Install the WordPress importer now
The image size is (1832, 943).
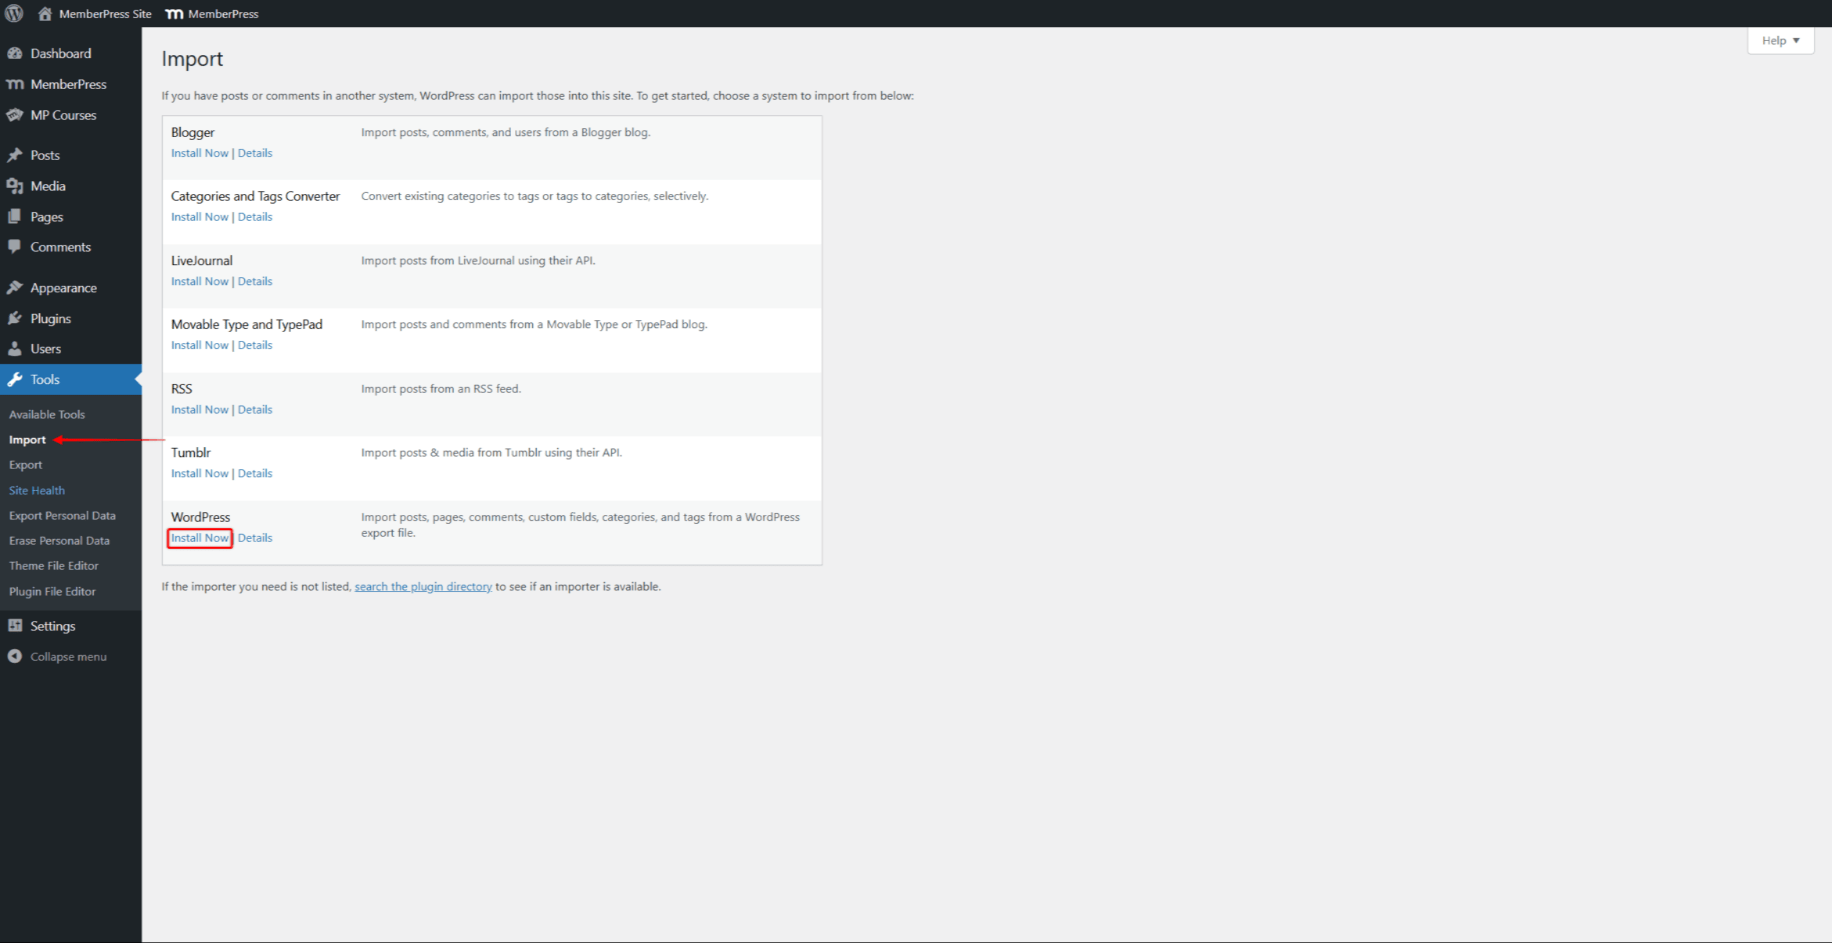200,538
